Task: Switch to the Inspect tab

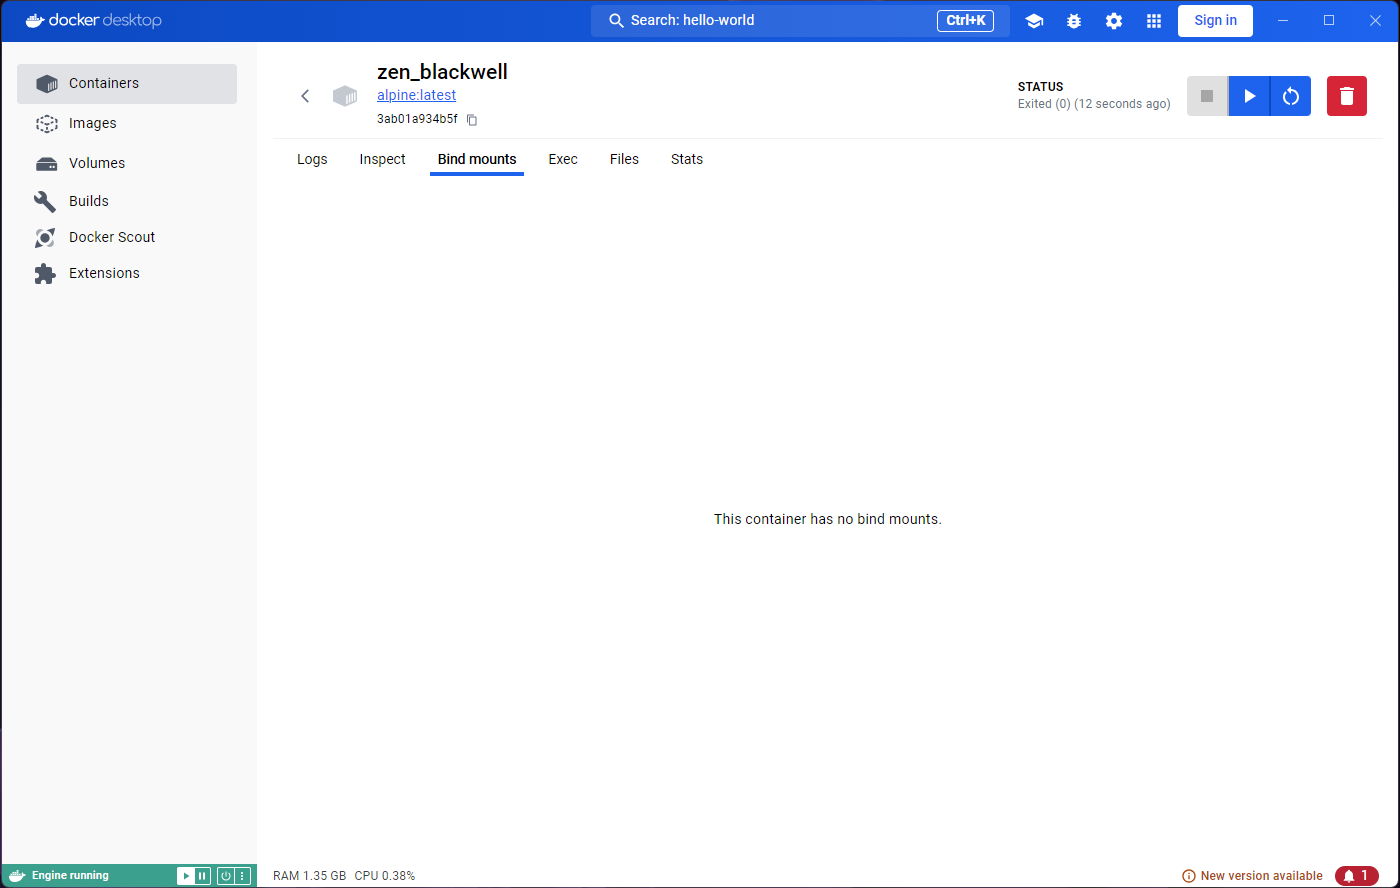Action: pos(383,159)
